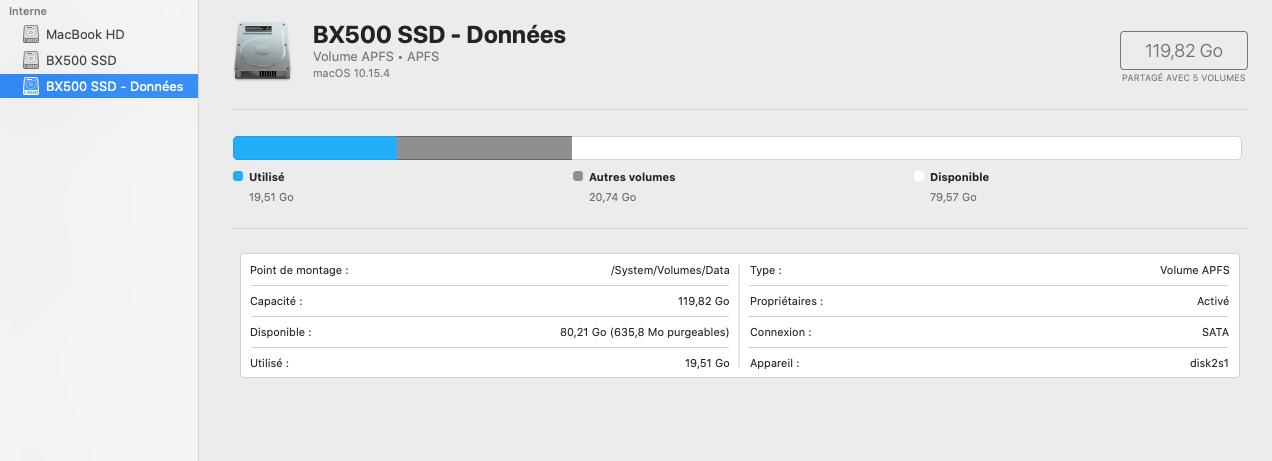Viewport: 1272px width, 461px height.
Task: Click the gray Autres volumes legend swatch
Action: click(578, 176)
